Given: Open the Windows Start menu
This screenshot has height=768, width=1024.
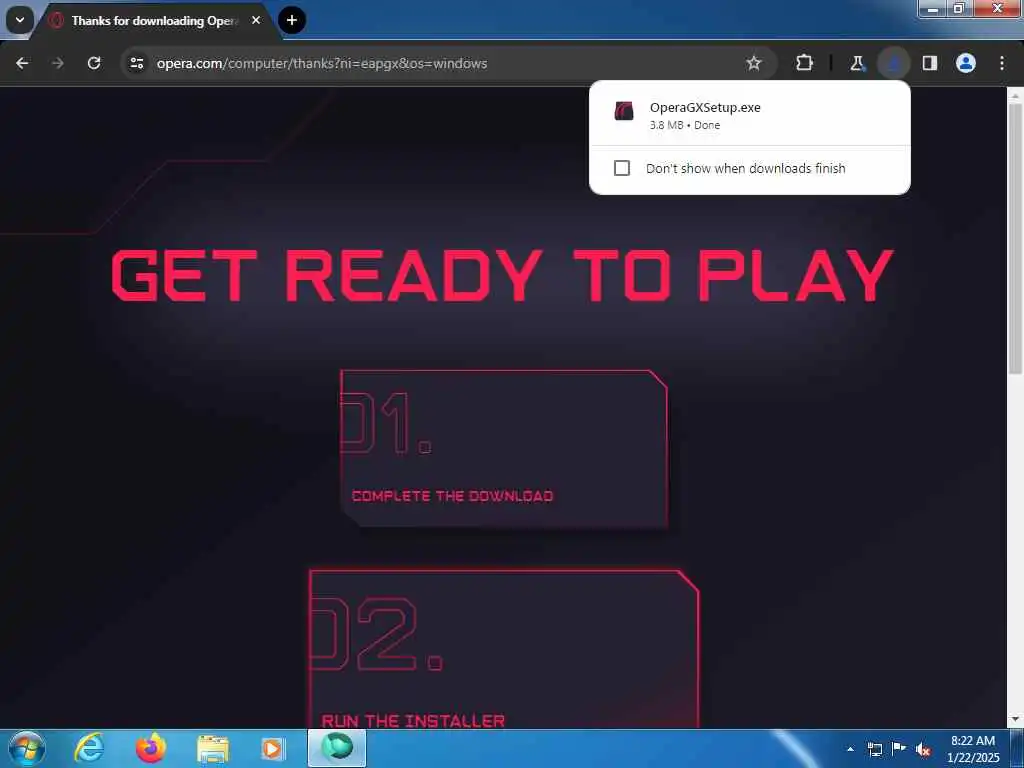Looking at the screenshot, I should 26,748.
